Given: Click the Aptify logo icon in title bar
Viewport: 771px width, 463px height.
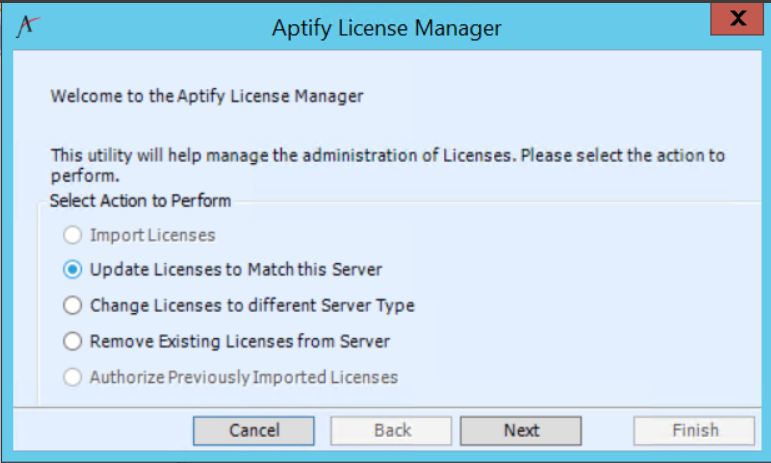Looking at the screenshot, I should point(28,26).
